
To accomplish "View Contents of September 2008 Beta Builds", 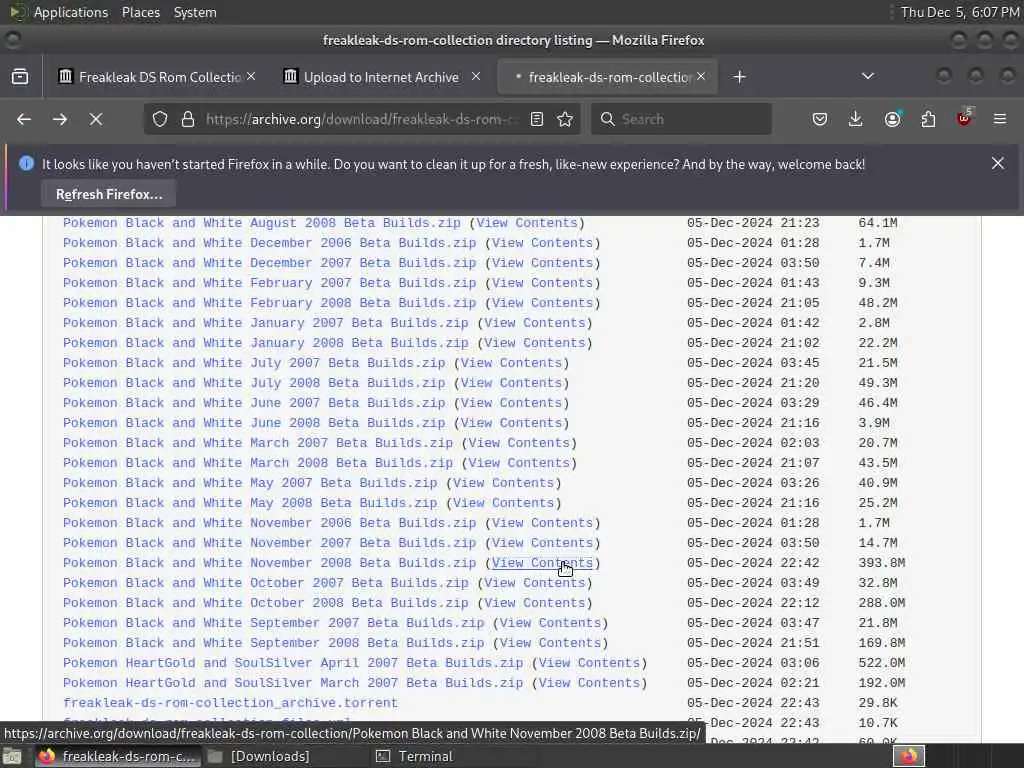I will tap(551, 643).
